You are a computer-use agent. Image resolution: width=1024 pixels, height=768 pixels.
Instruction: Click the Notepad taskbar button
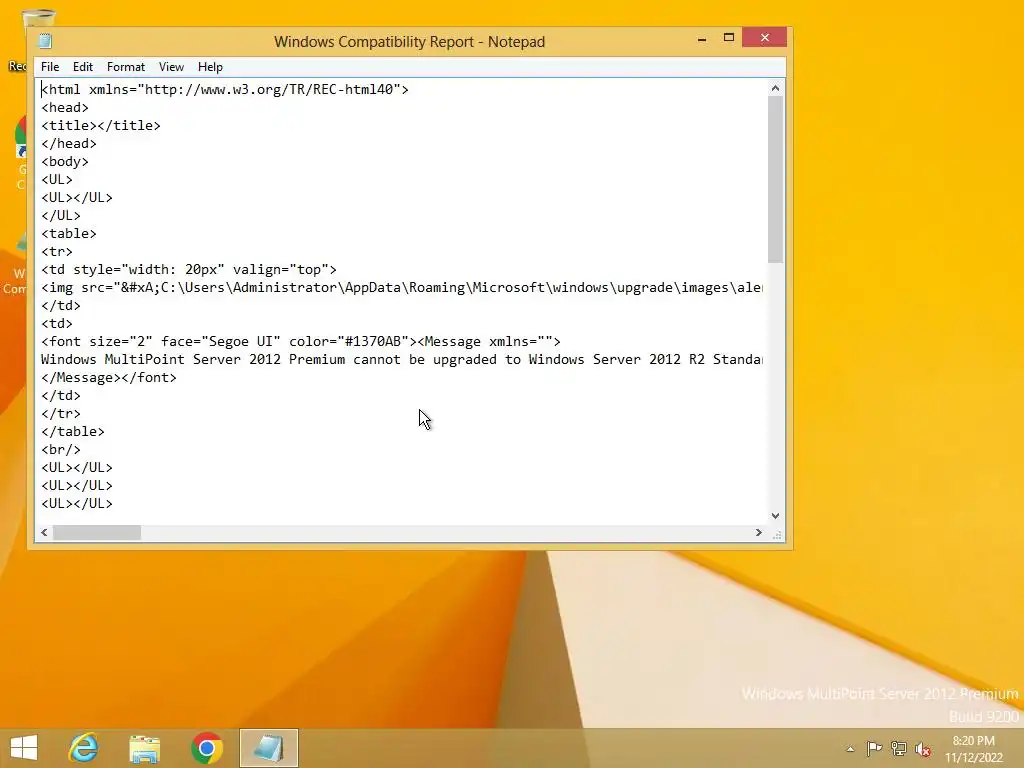tap(268, 748)
